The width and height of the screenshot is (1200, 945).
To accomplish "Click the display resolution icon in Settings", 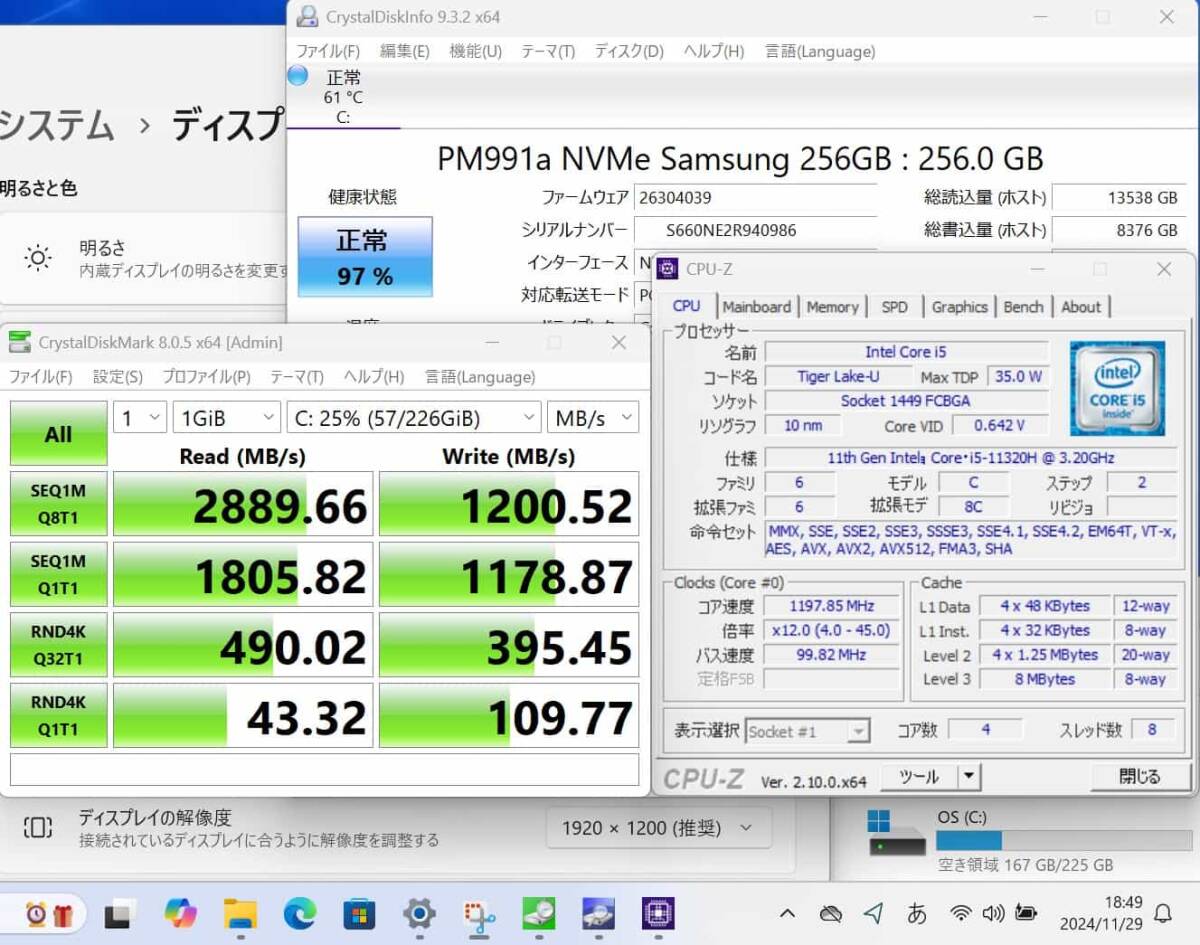I will click(x=37, y=828).
